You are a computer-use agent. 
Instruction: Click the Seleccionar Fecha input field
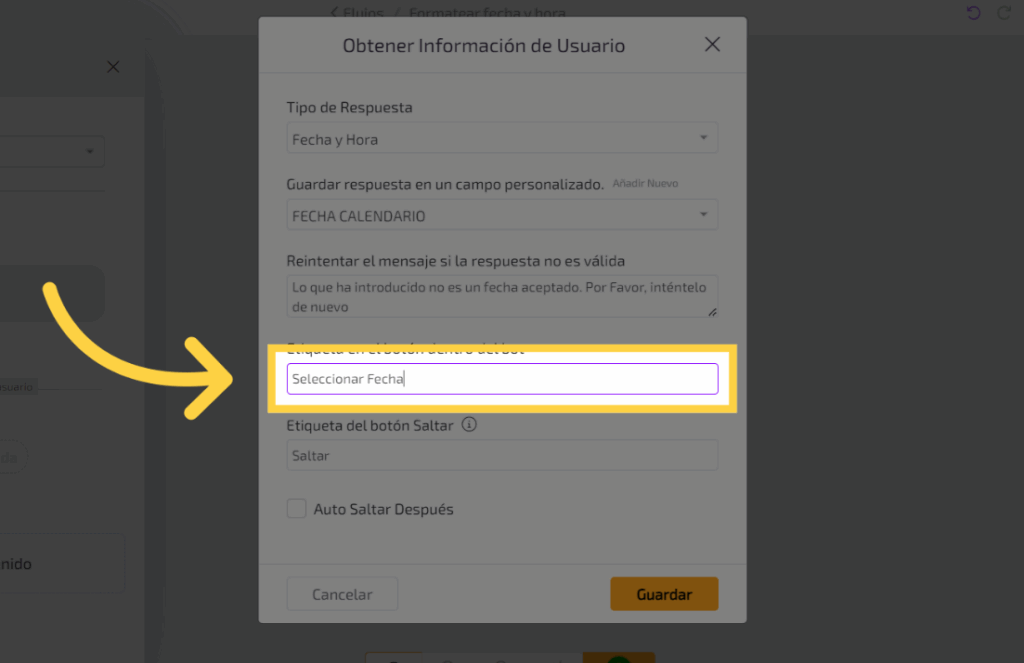(502, 379)
